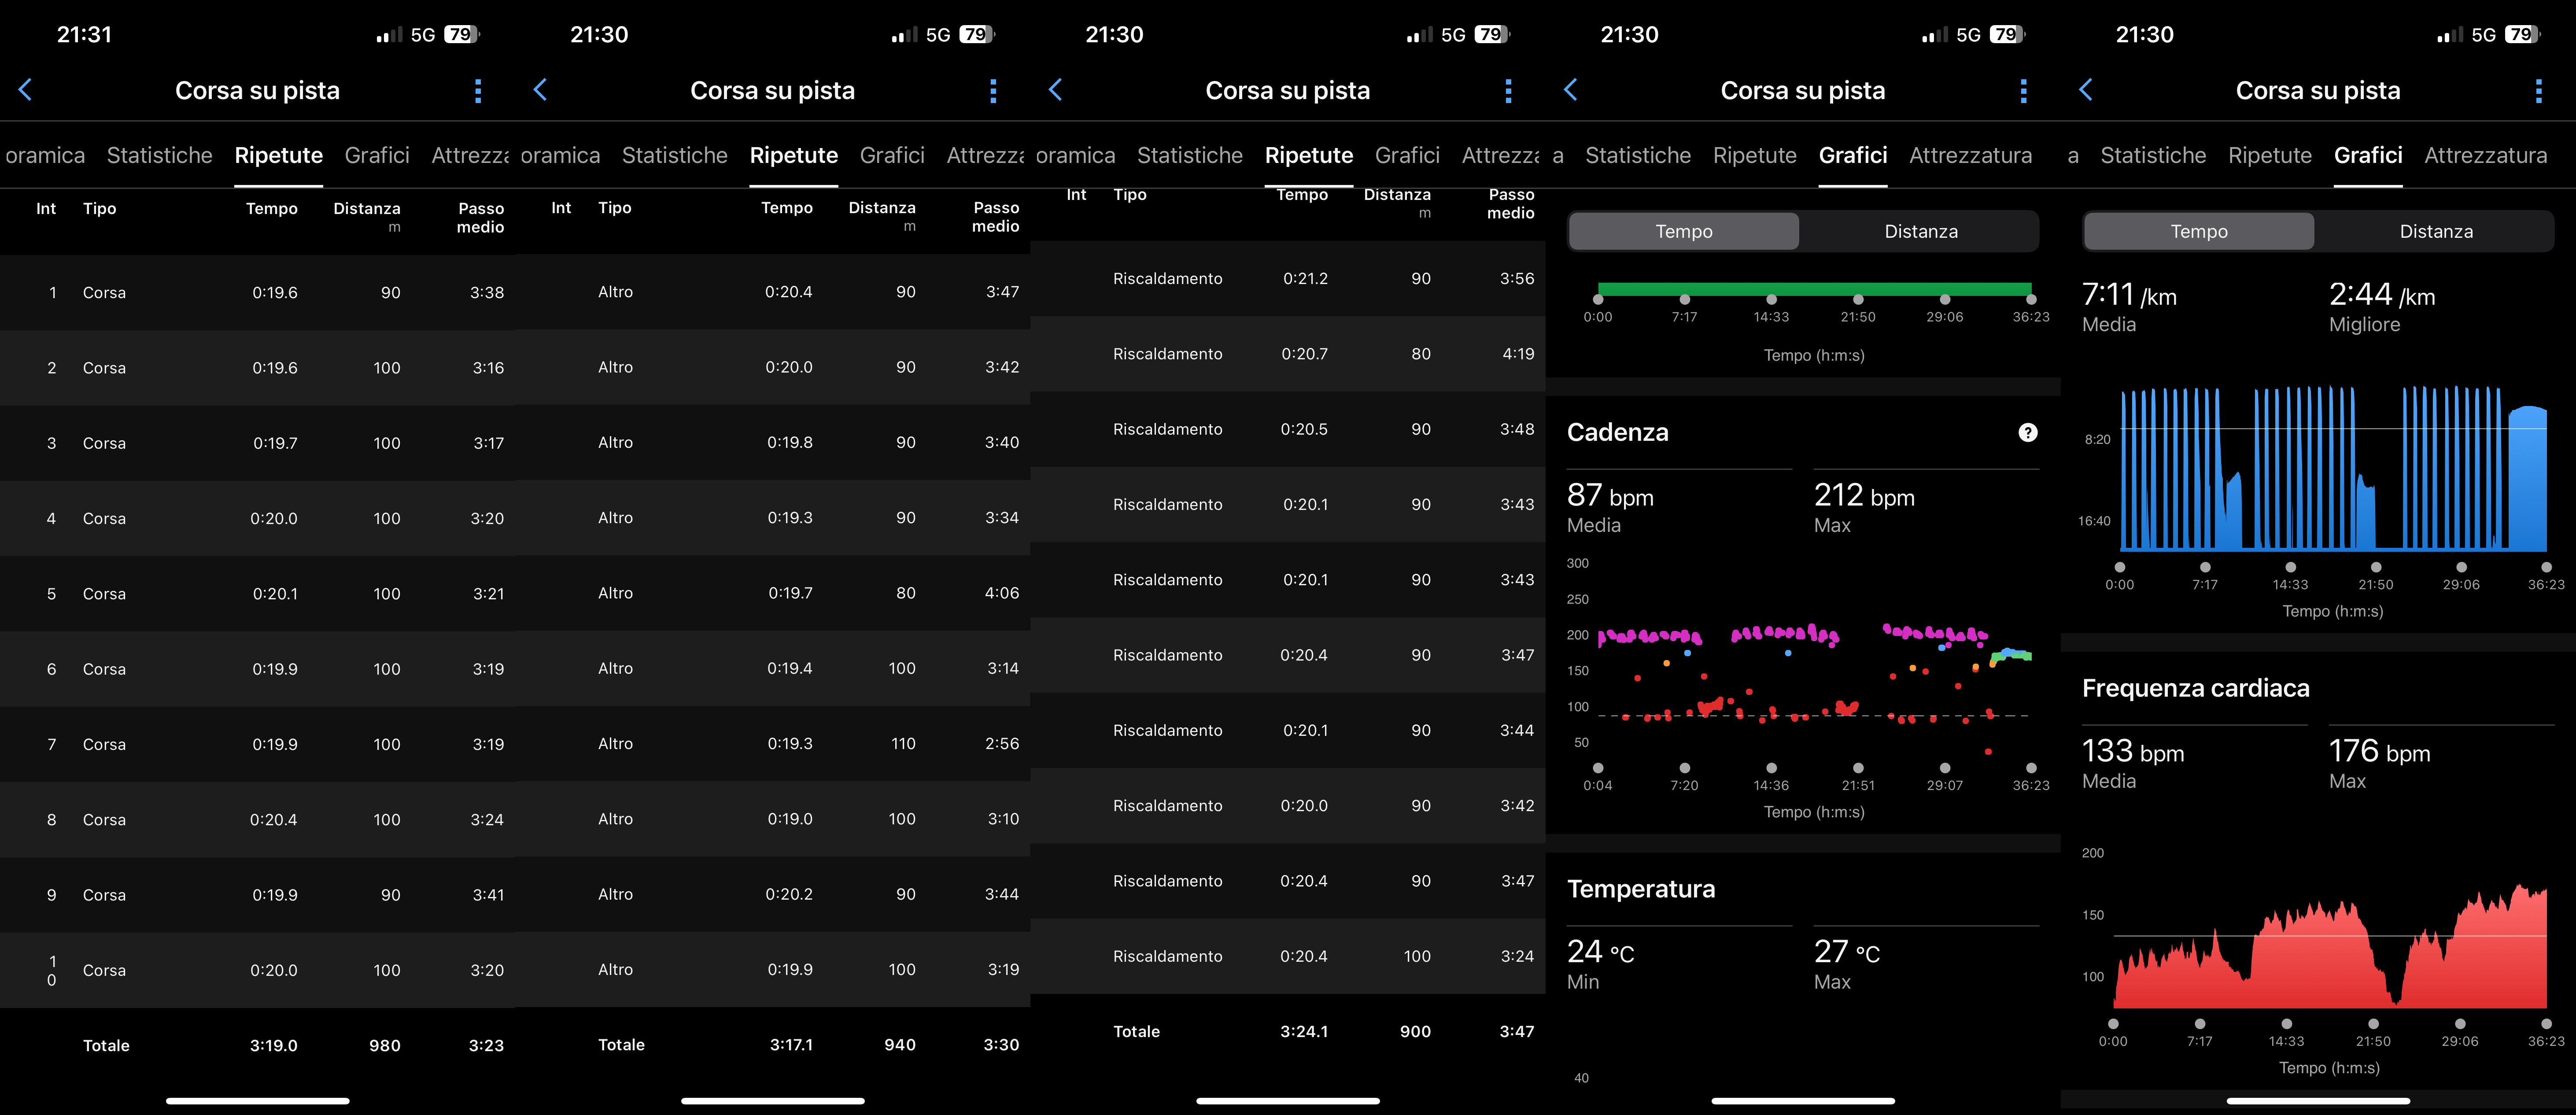This screenshot has height=1115, width=2576.
Task: Tap interval 1 Corsa row
Action: tap(257, 292)
